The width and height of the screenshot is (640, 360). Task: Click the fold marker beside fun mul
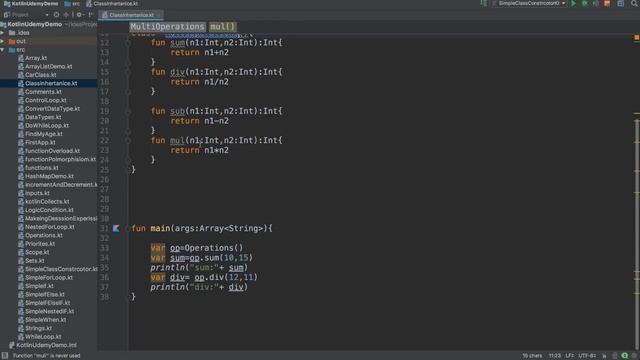pyautogui.click(x=128, y=140)
